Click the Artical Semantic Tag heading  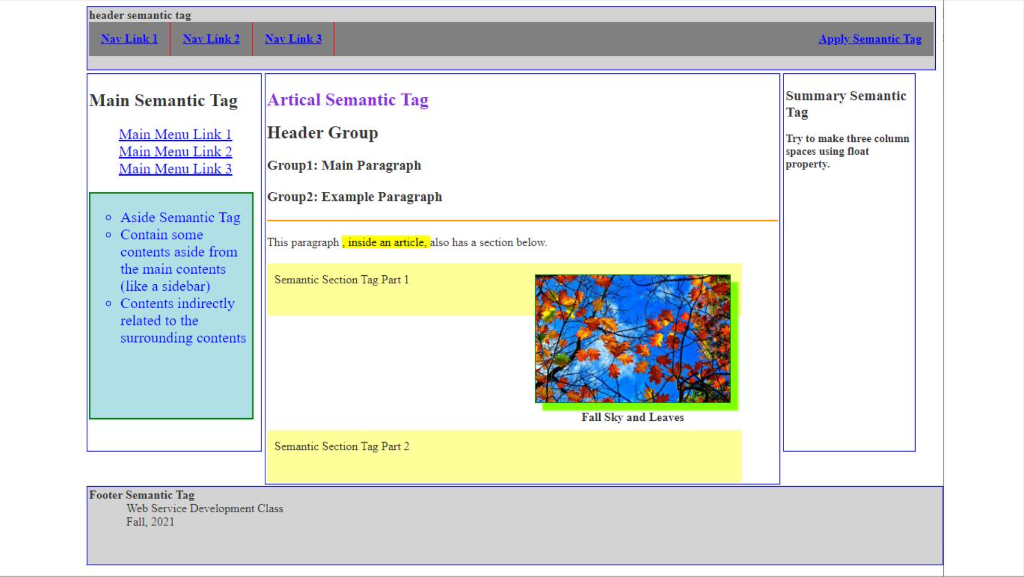tap(348, 100)
